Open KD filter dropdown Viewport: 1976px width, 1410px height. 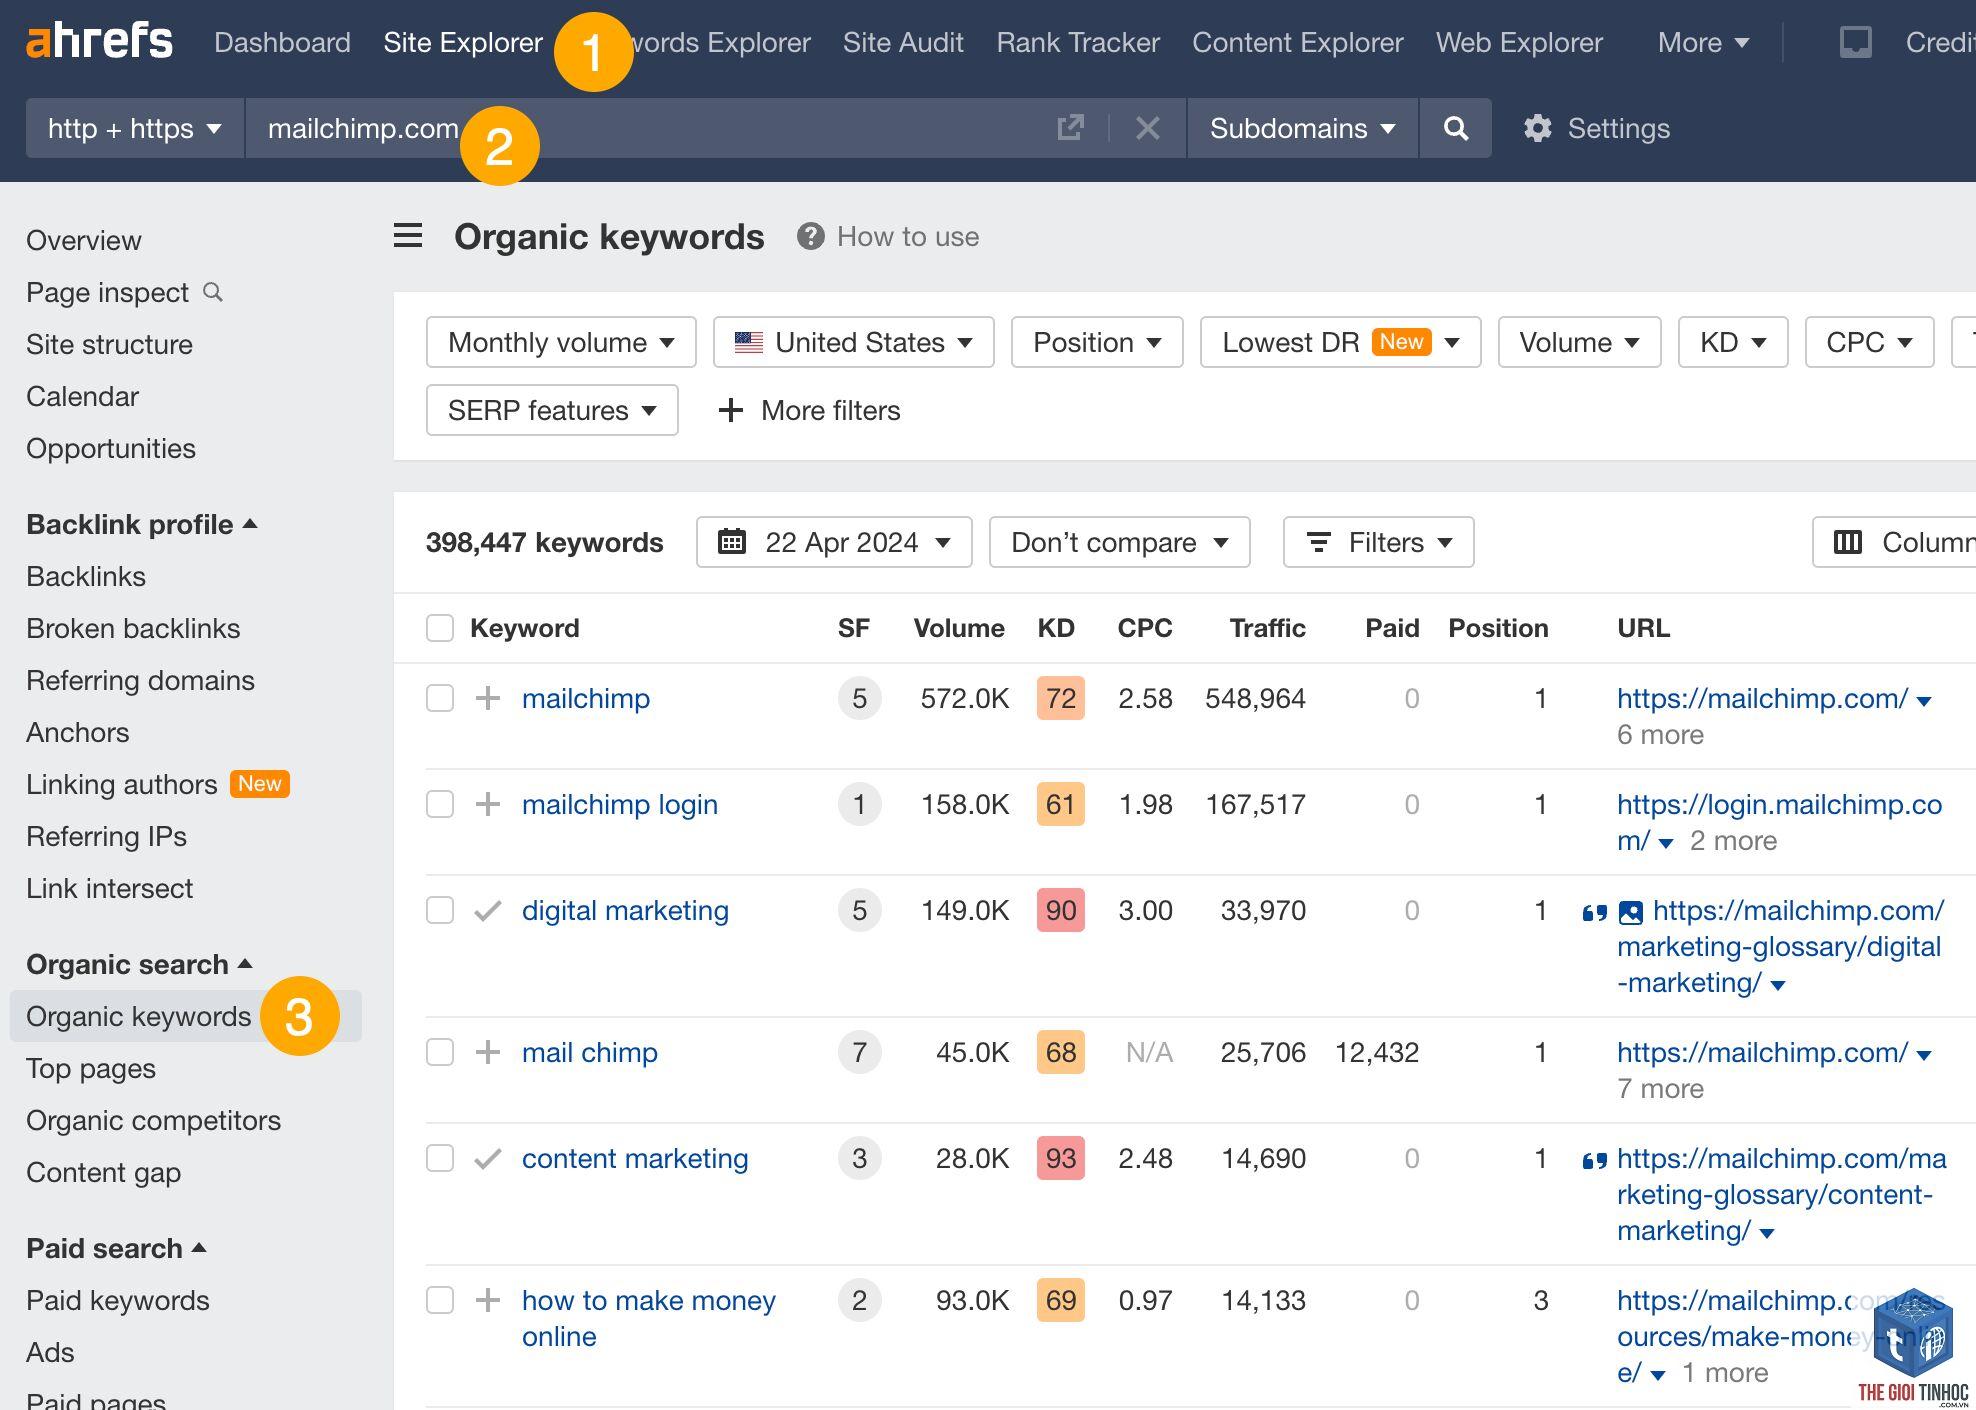click(x=1732, y=342)
